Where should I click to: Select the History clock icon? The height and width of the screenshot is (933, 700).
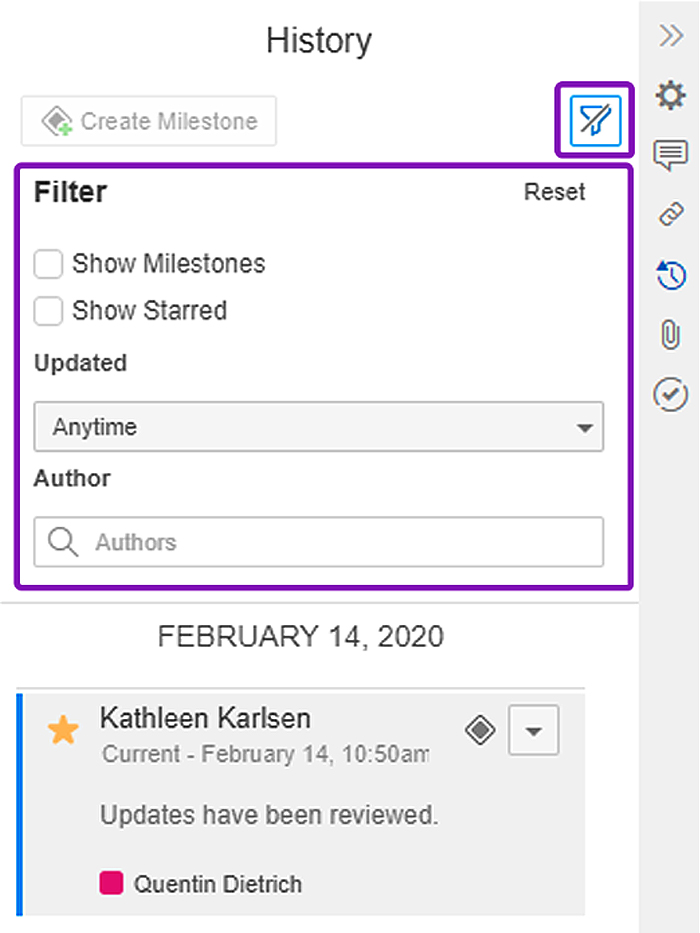click(x=670, y=275)
